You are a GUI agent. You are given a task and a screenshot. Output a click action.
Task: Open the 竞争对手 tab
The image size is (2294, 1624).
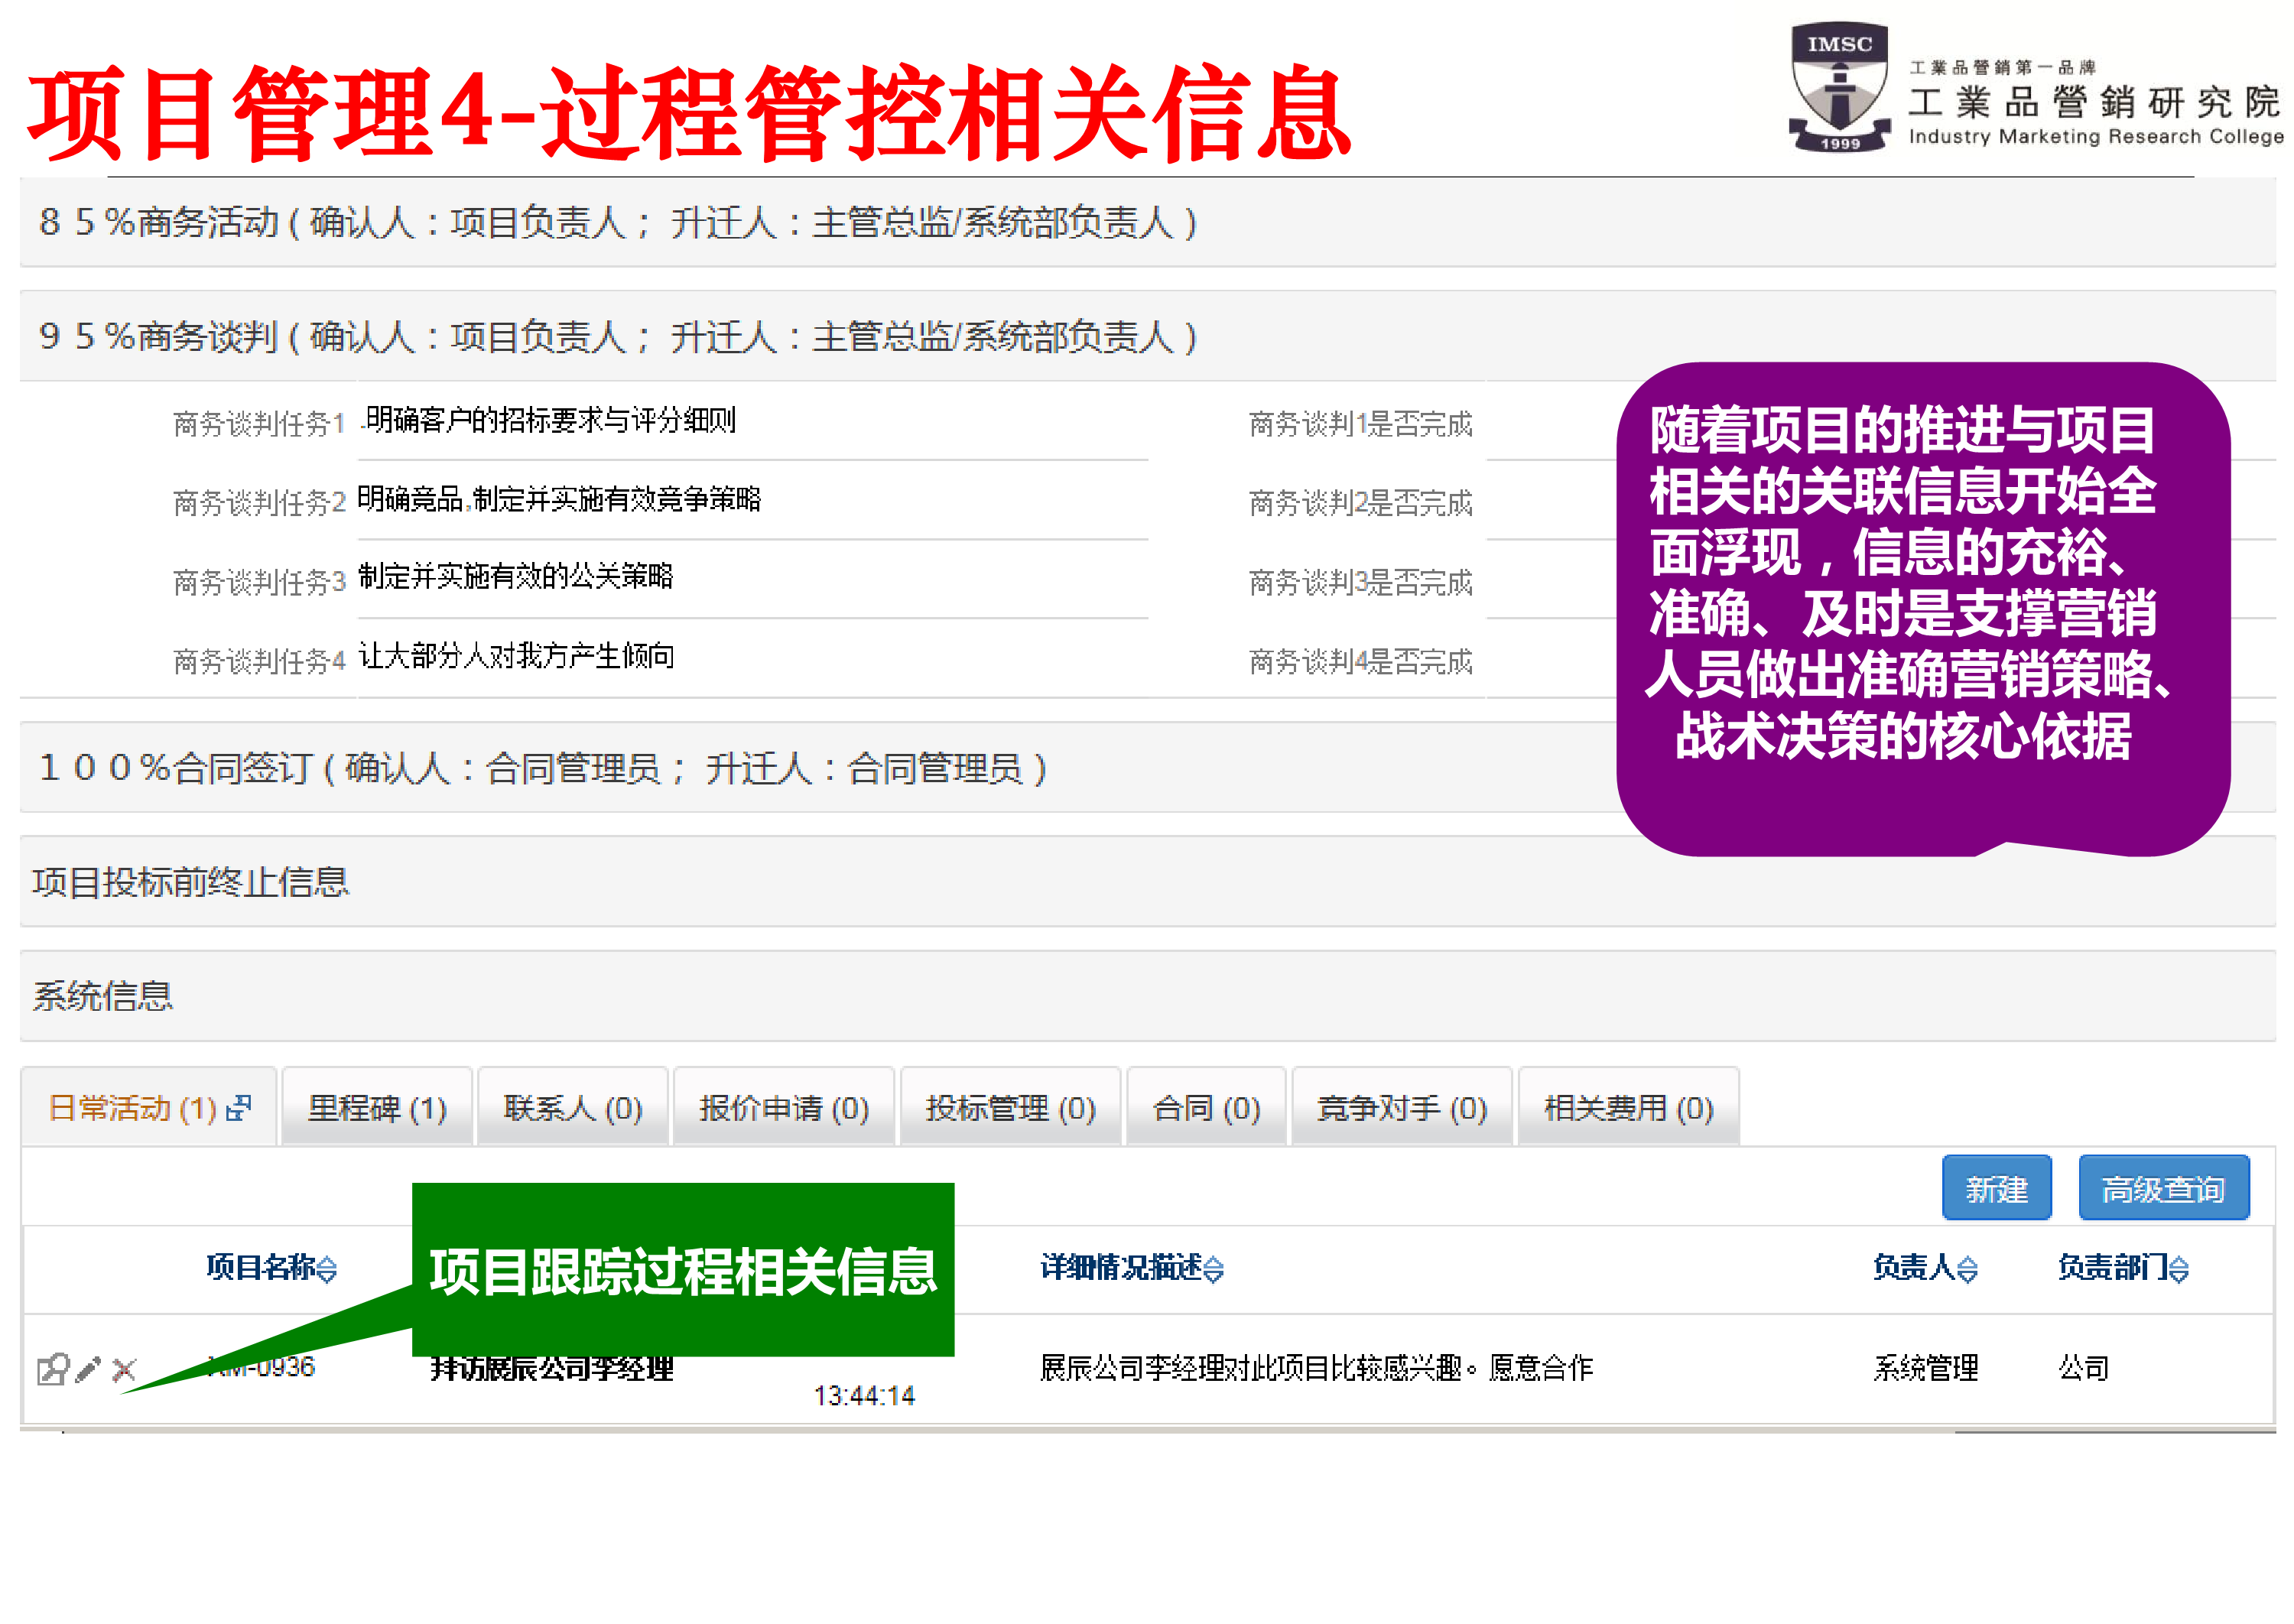tap(1400, 1108)
